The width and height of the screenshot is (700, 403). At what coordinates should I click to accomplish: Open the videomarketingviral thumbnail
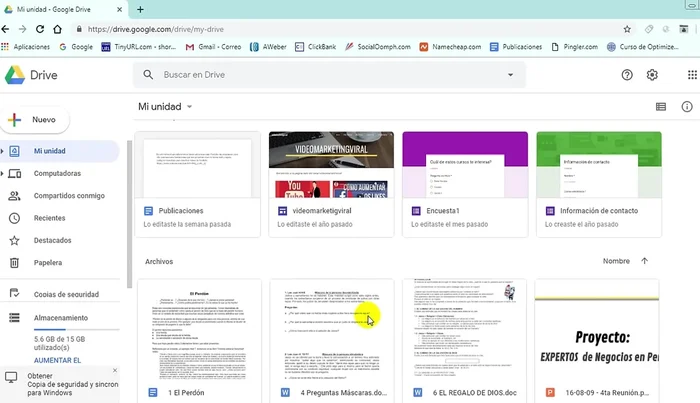331,165
